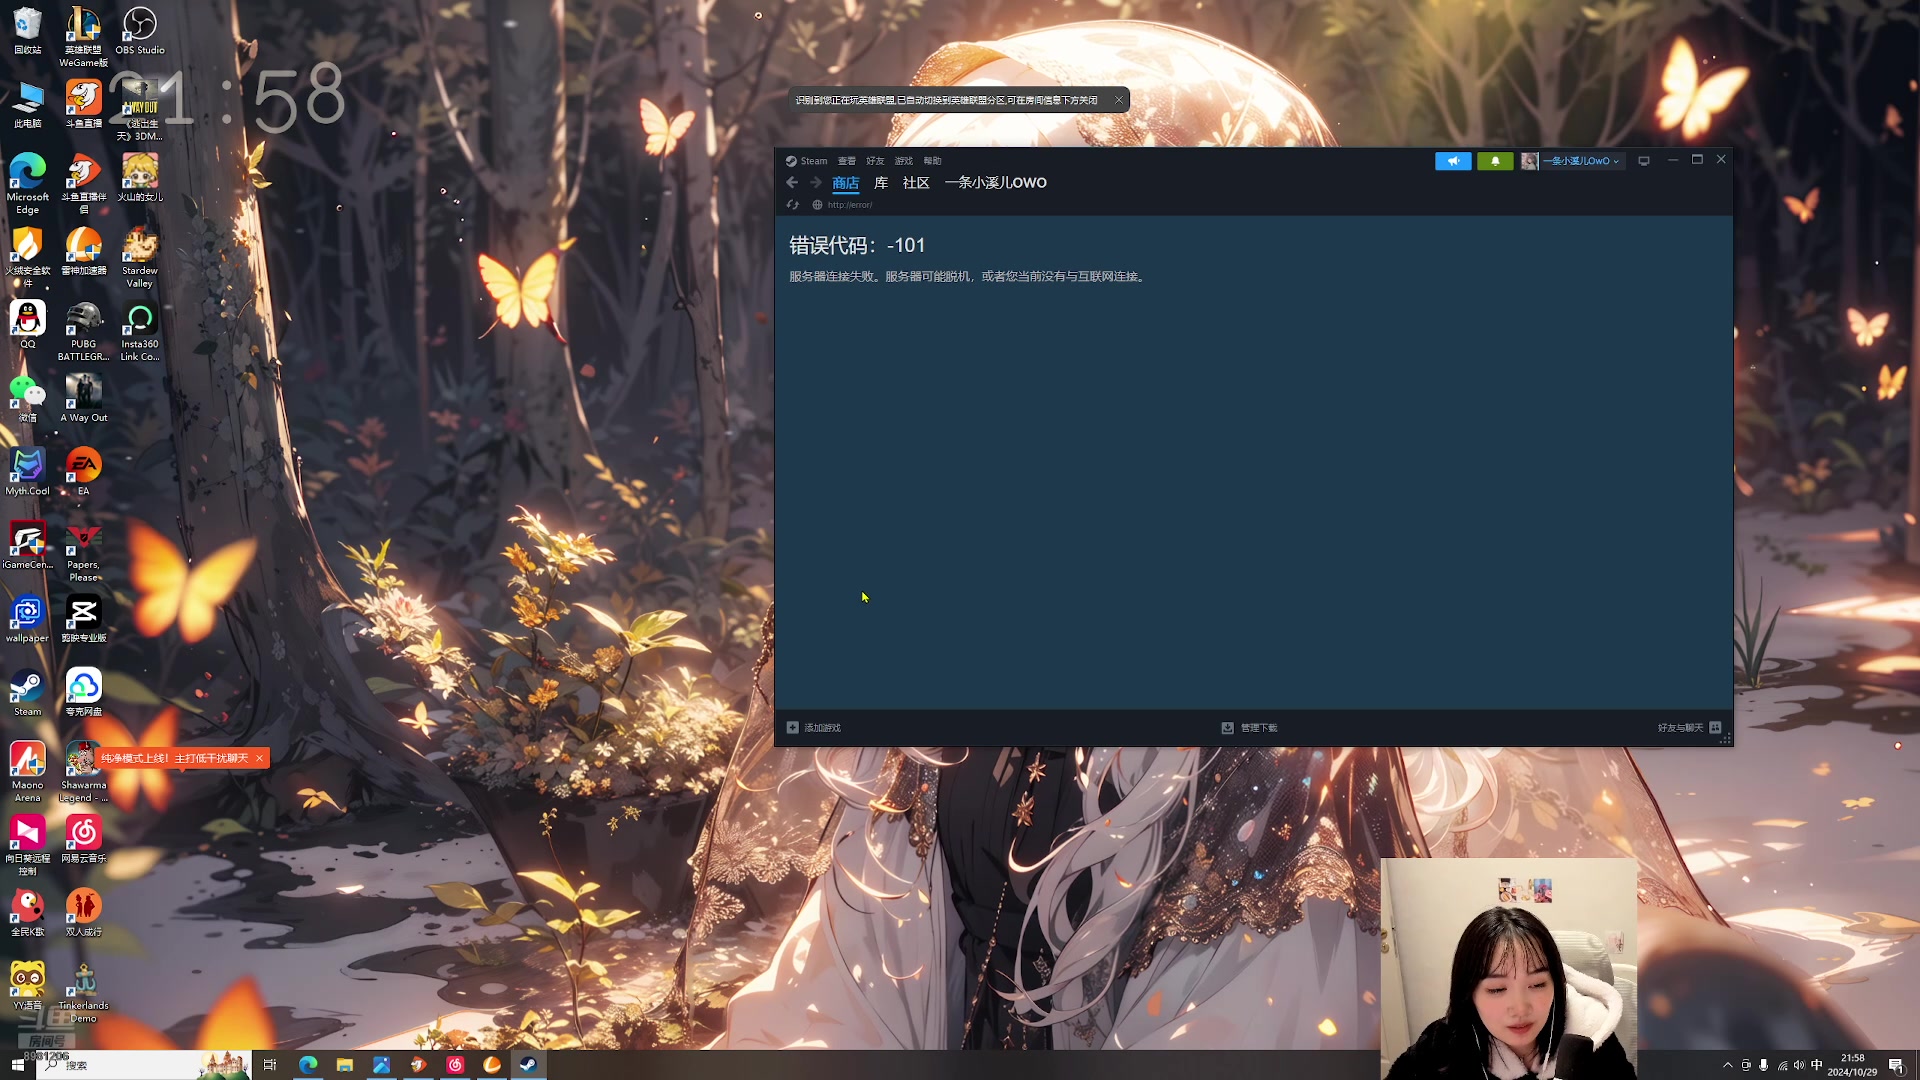Select the Papers, Please desktop icon
The width and height of the screenshot is (1920, 1080).
pyautogui.click(x=84, y=552)
